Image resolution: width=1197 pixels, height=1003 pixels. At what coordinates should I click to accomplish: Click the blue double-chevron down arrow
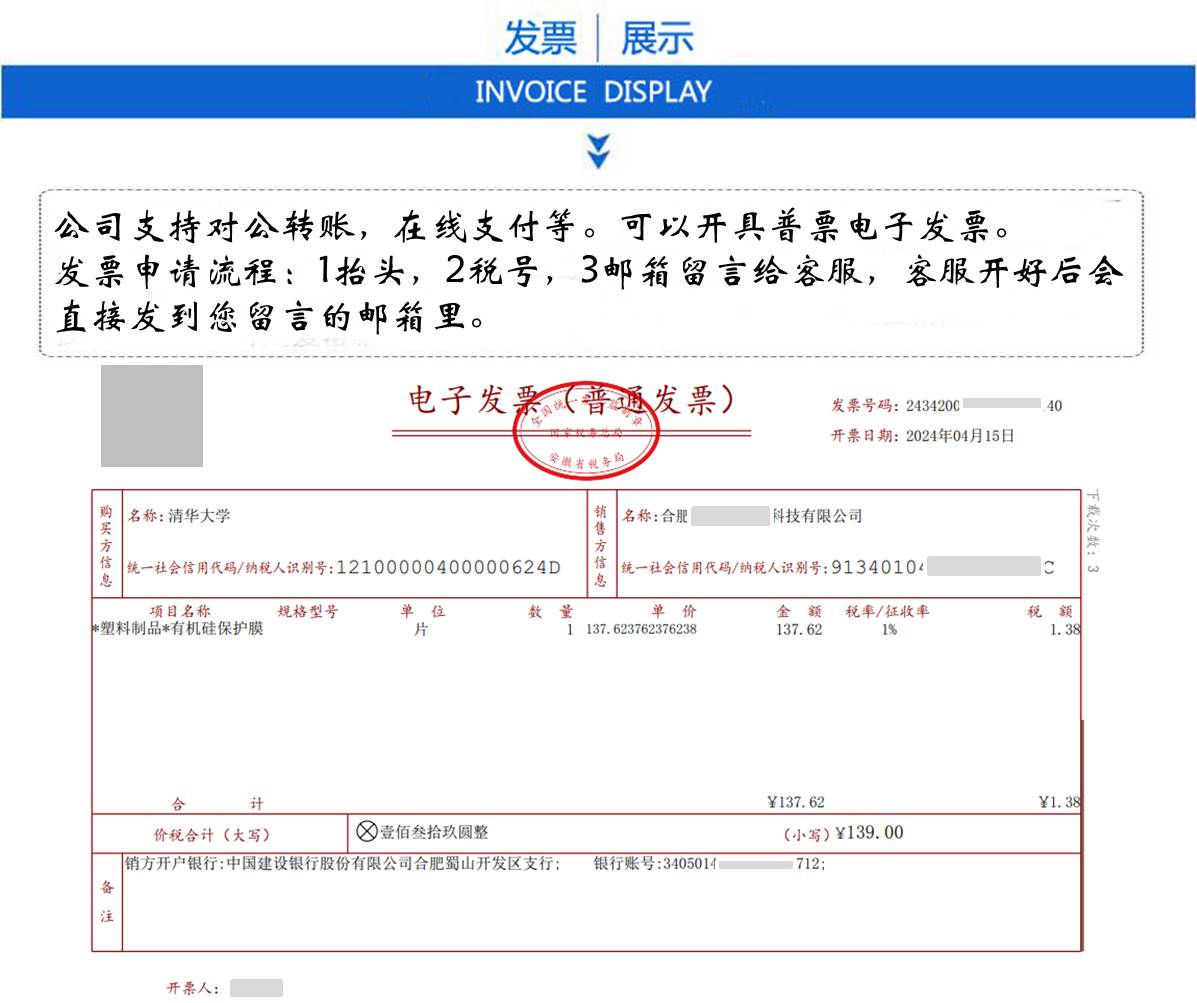pyautogui.click(x=598, y=151)
